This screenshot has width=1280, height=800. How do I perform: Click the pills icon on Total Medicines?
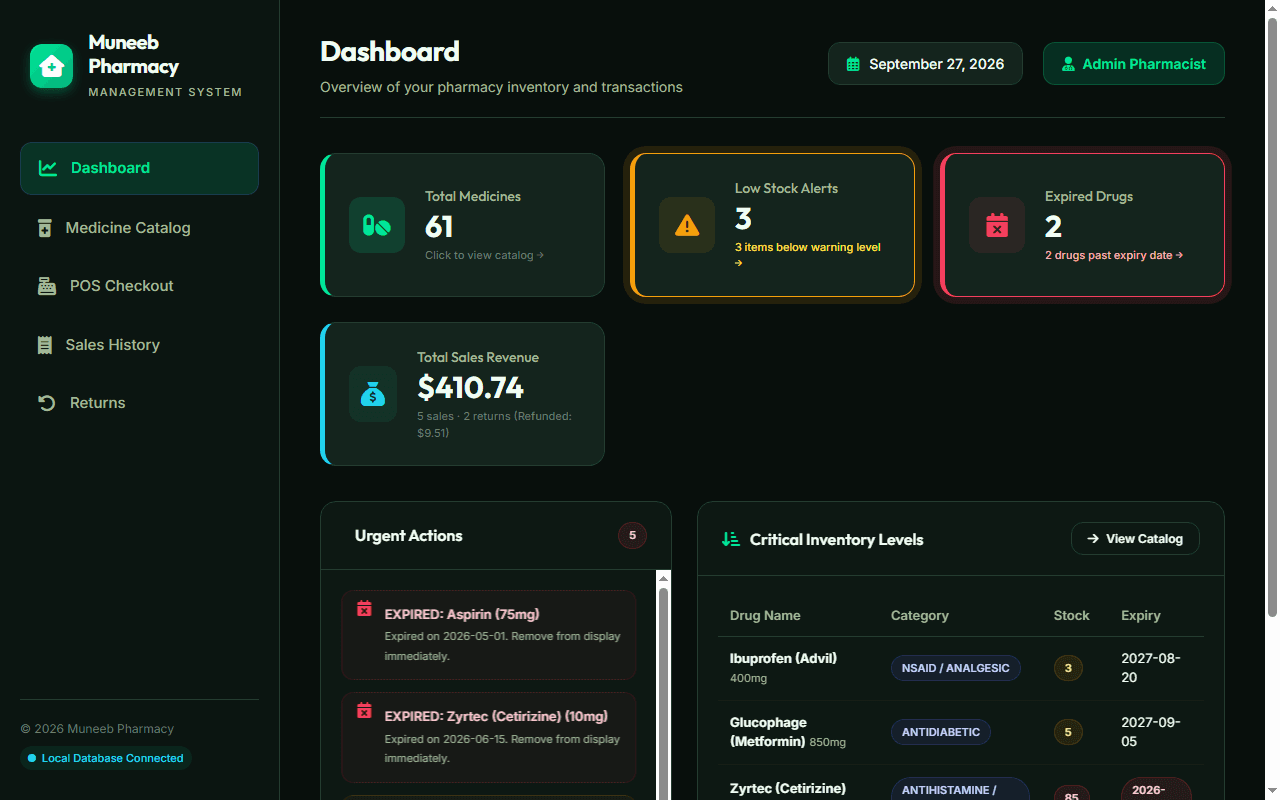pos(377,225)
